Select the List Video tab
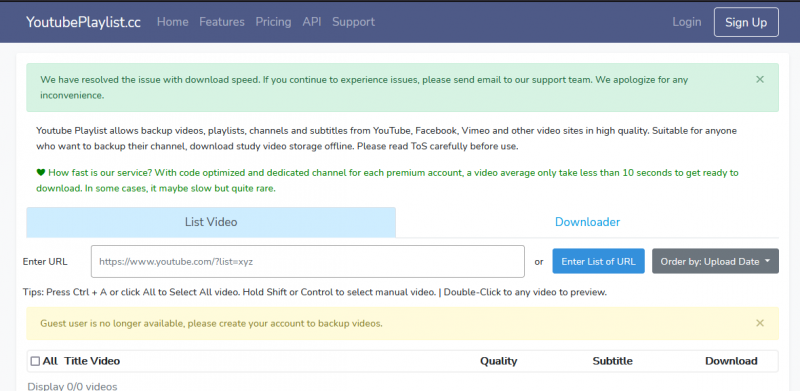 click(211, 222)
